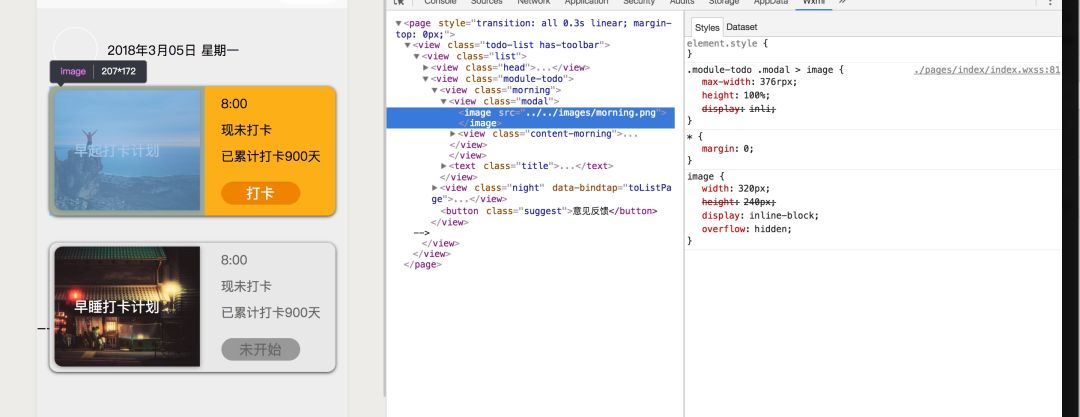Switch to the Dataset tab
Screen dimensions: 1080x417
[x=741, y=27]
